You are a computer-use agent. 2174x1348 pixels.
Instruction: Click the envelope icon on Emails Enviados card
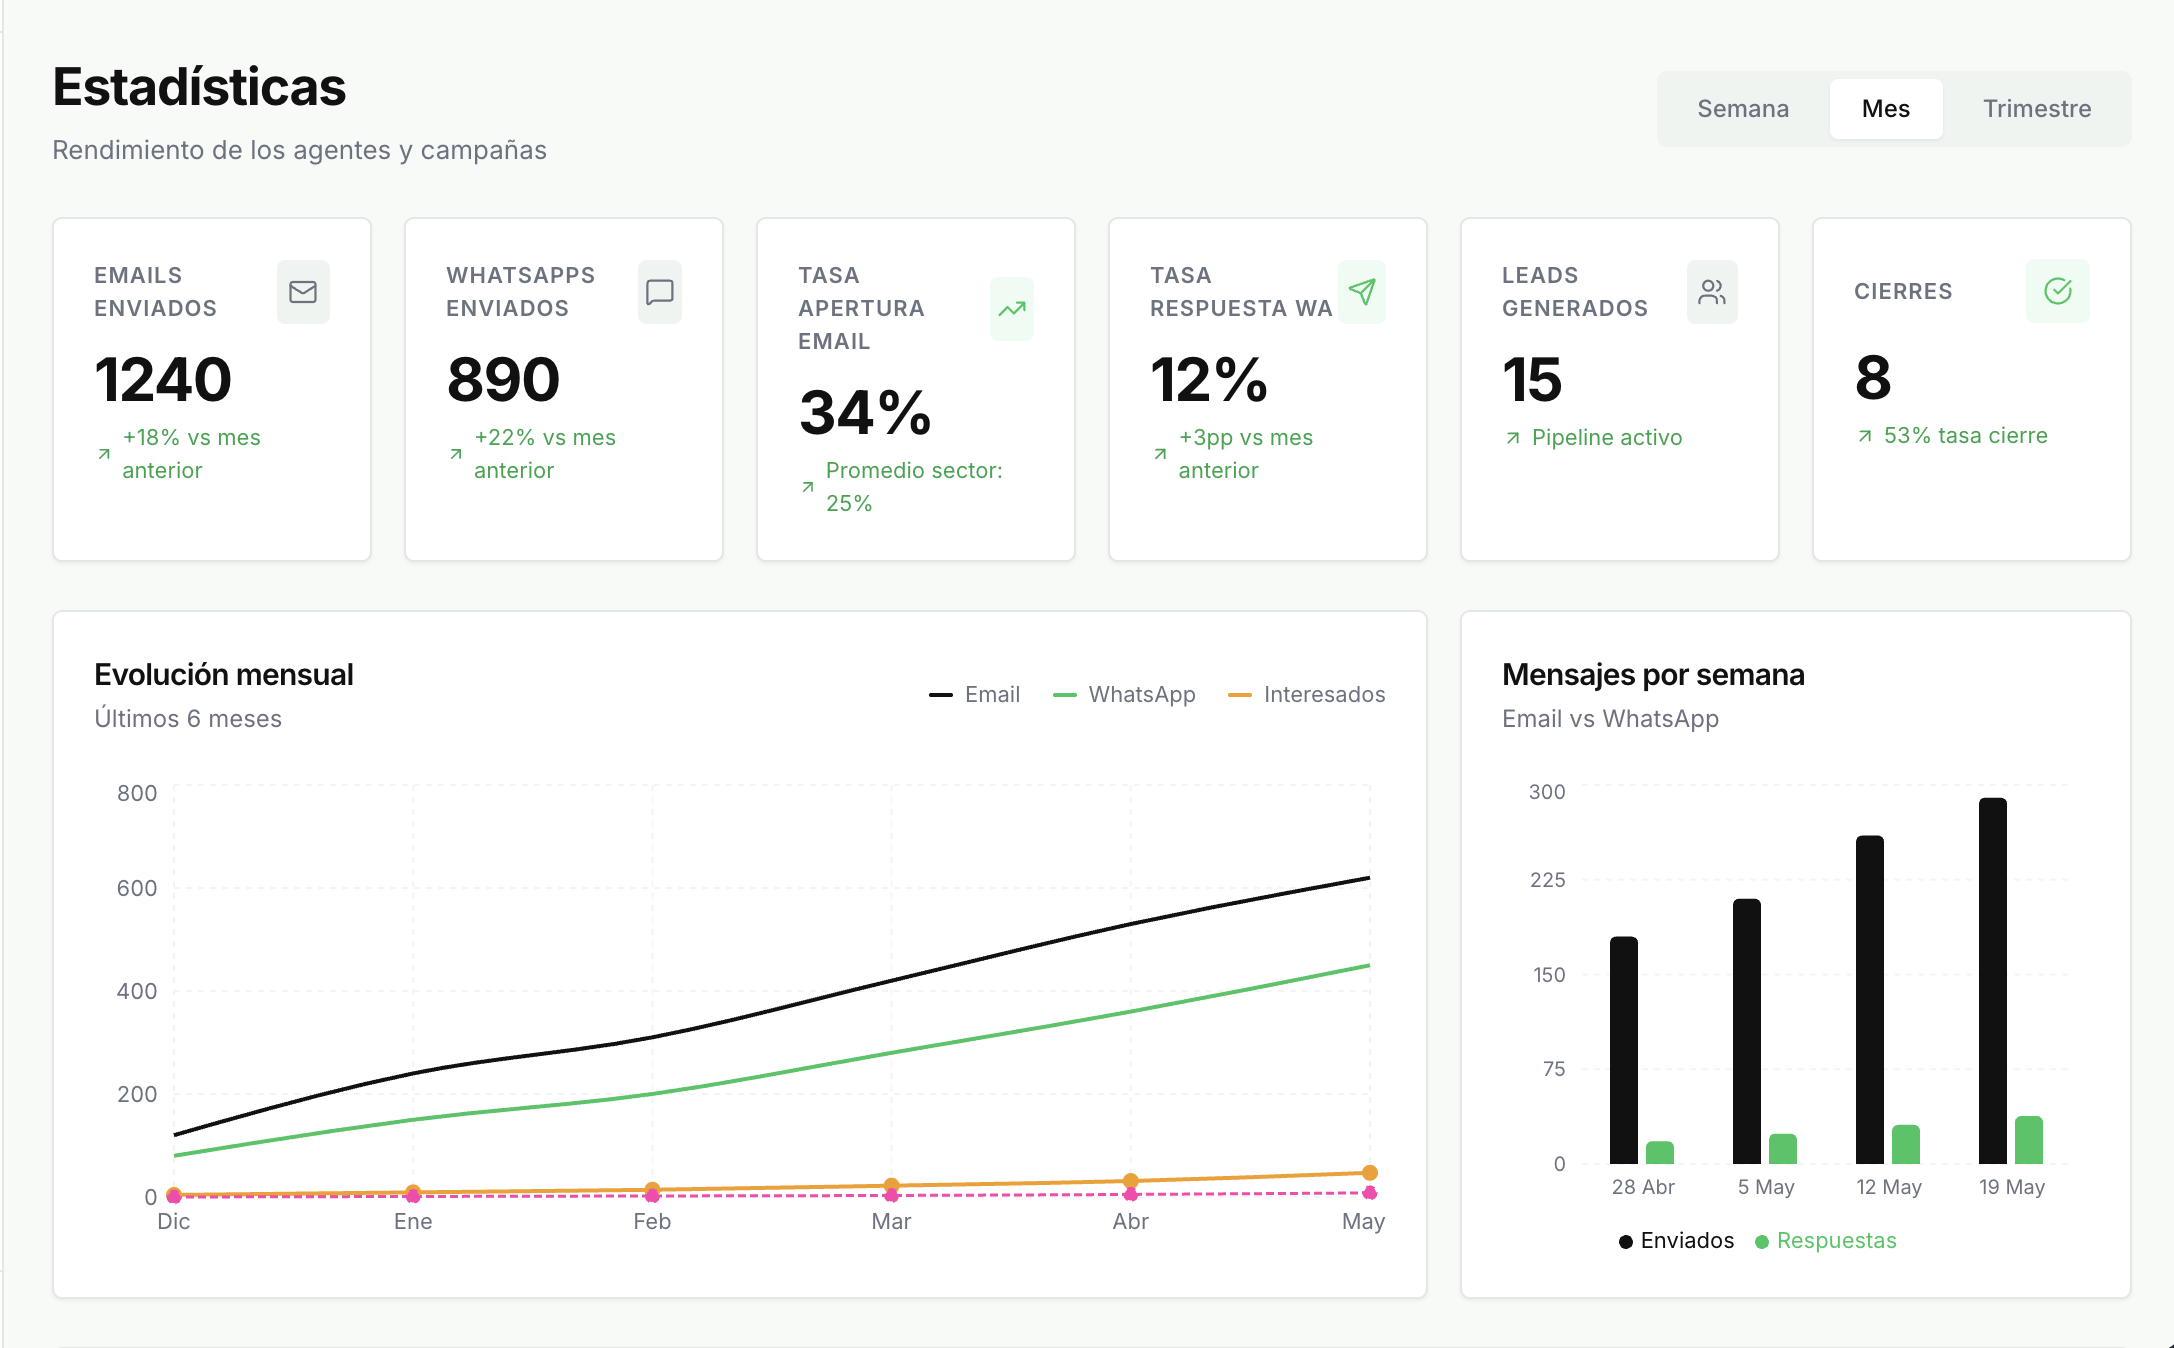click(303, 292)
